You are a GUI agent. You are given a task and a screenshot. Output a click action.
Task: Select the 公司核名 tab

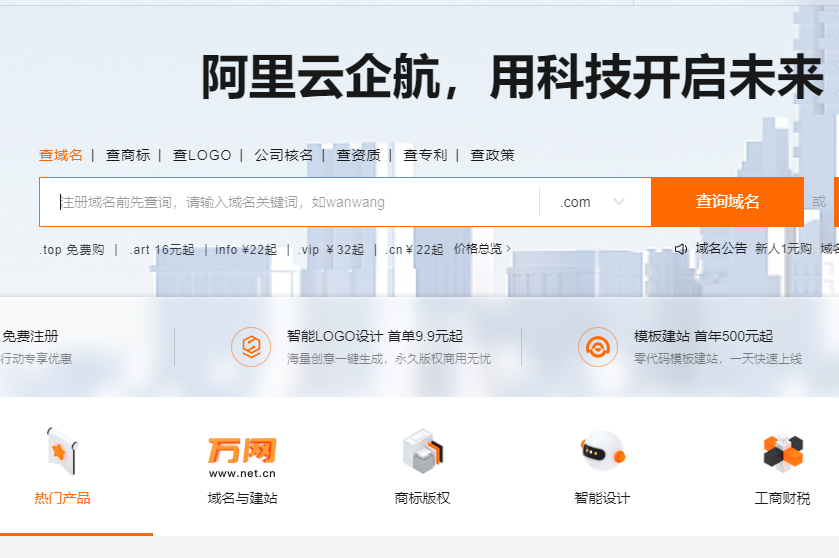pos(284,155)
